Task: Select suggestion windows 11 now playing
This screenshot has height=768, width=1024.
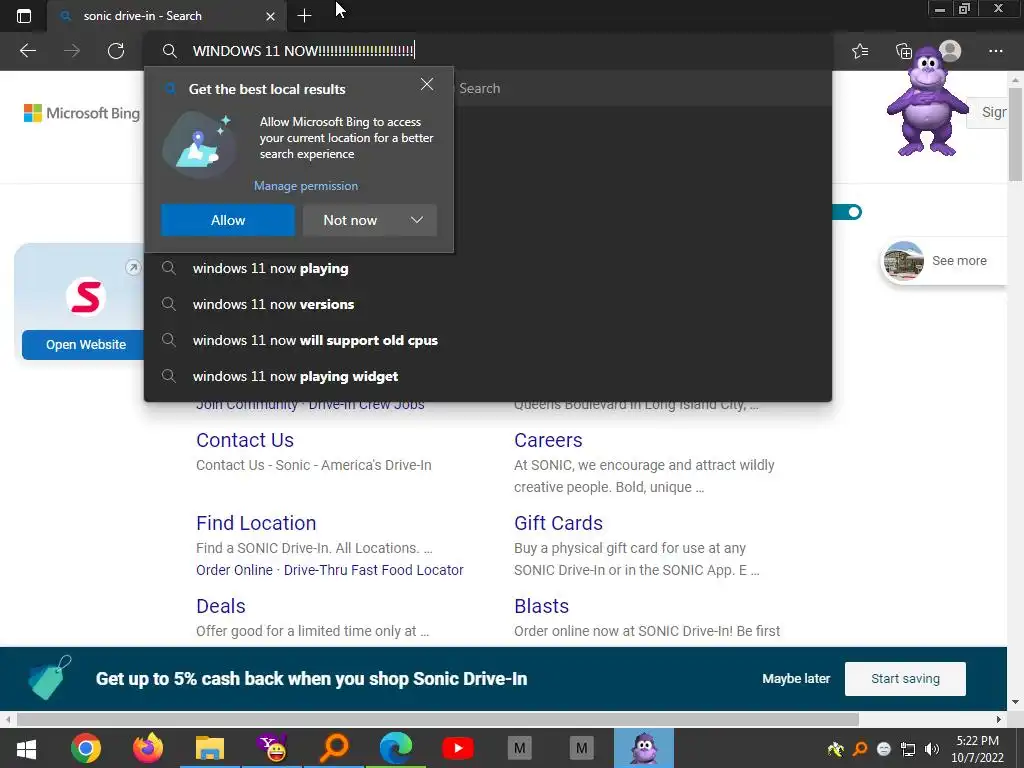Action: (488, 268)
